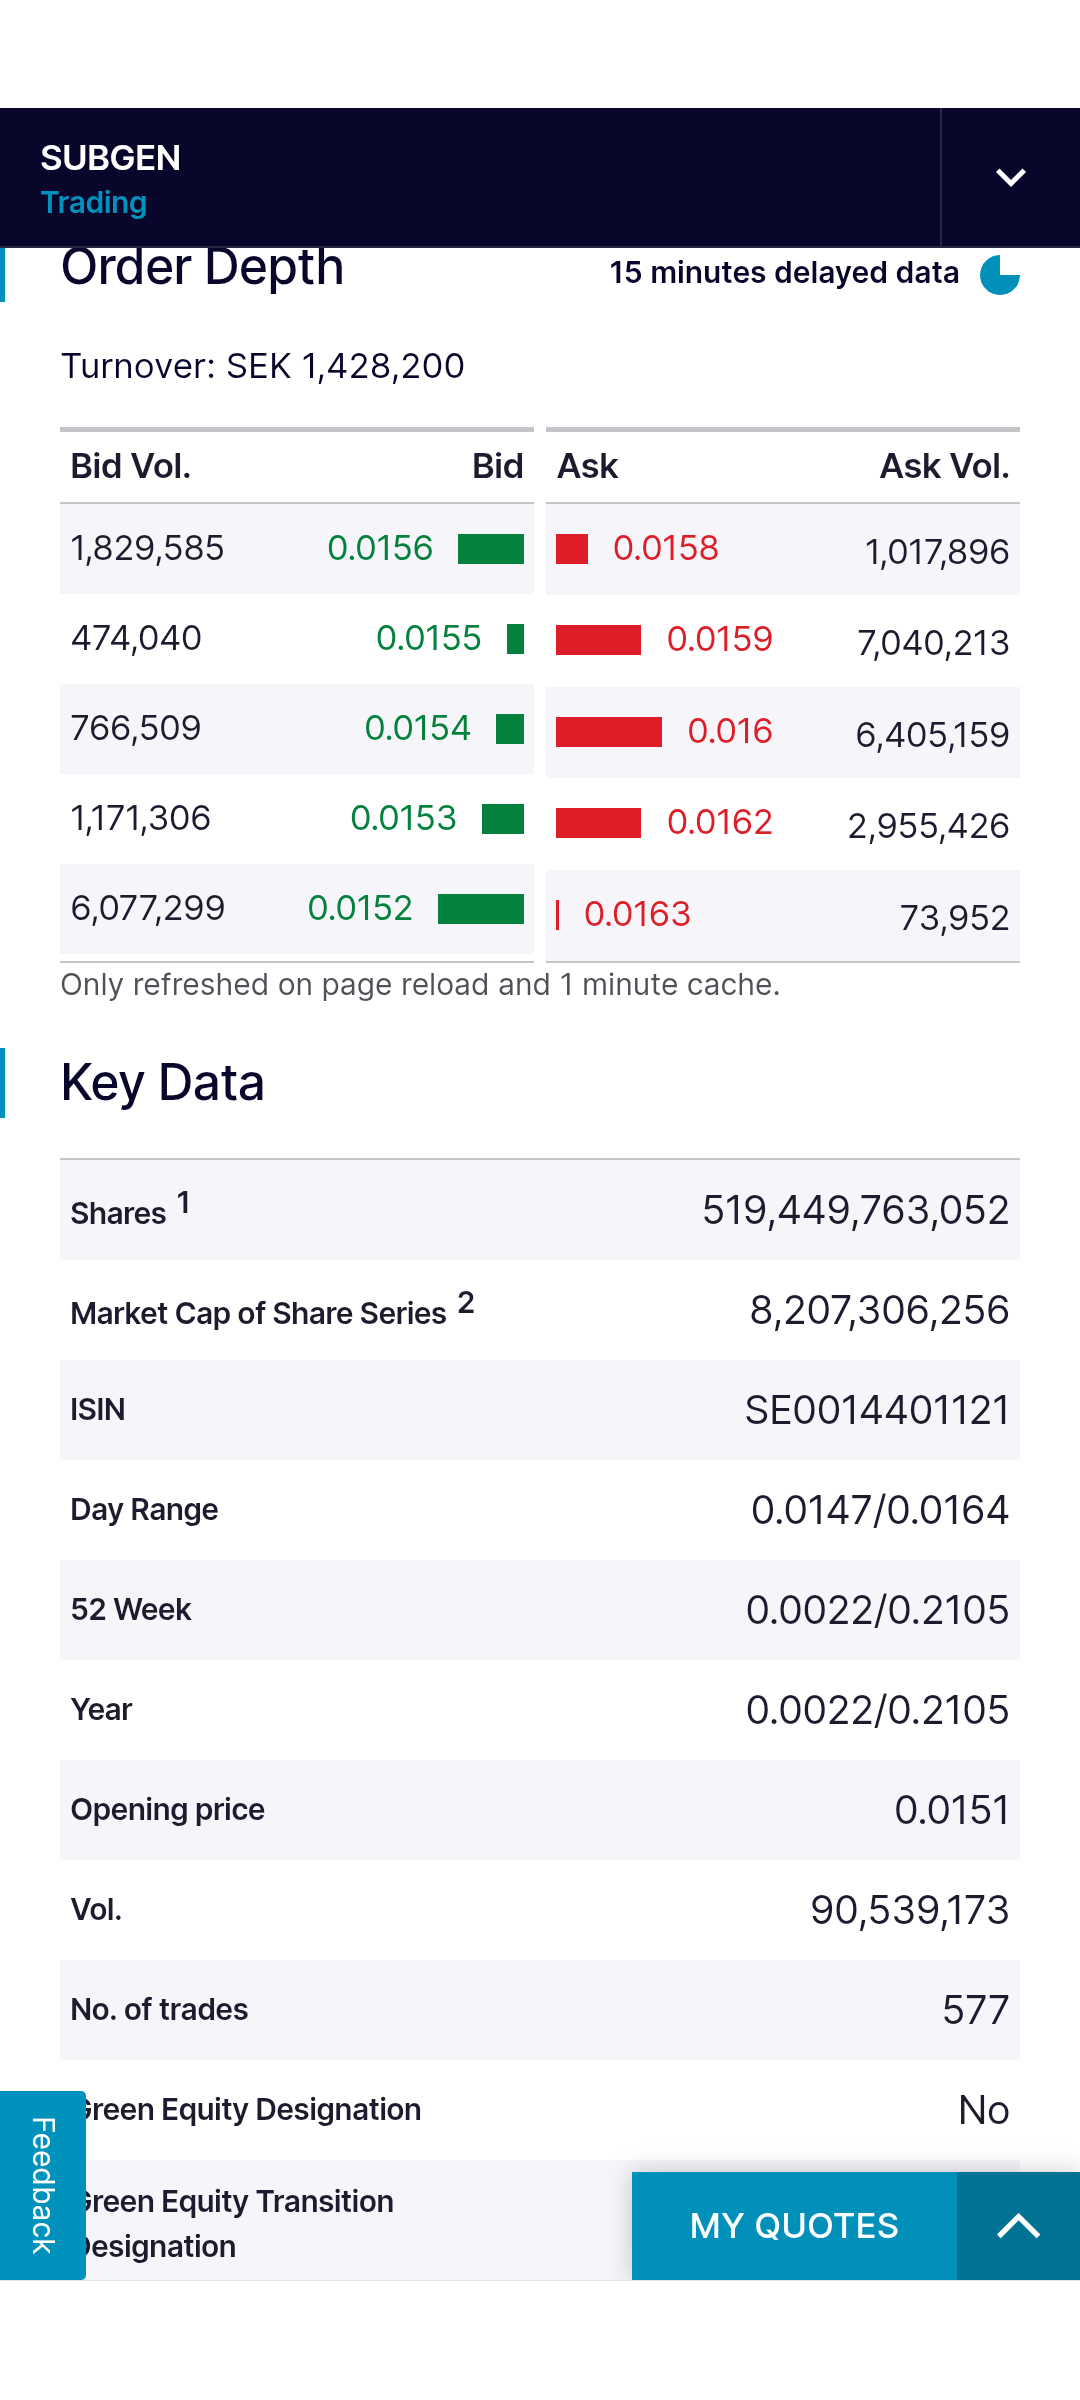This screenshot has height=2400, width=1080.
Task: Select the 0.0155 bid price
Action: 429,638
